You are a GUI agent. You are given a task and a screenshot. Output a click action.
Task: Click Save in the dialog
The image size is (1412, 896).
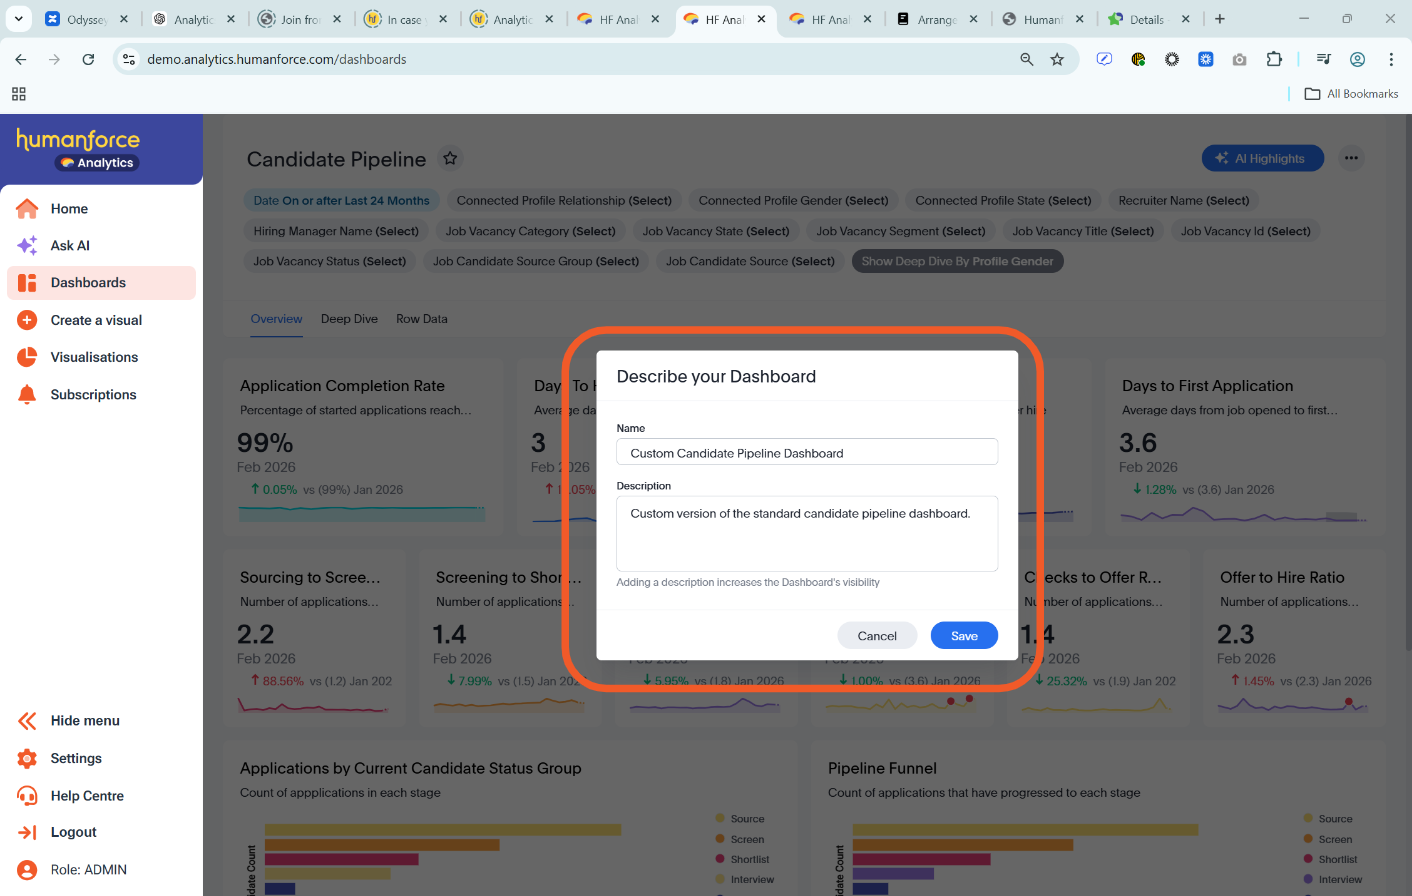tap(964, 636)
